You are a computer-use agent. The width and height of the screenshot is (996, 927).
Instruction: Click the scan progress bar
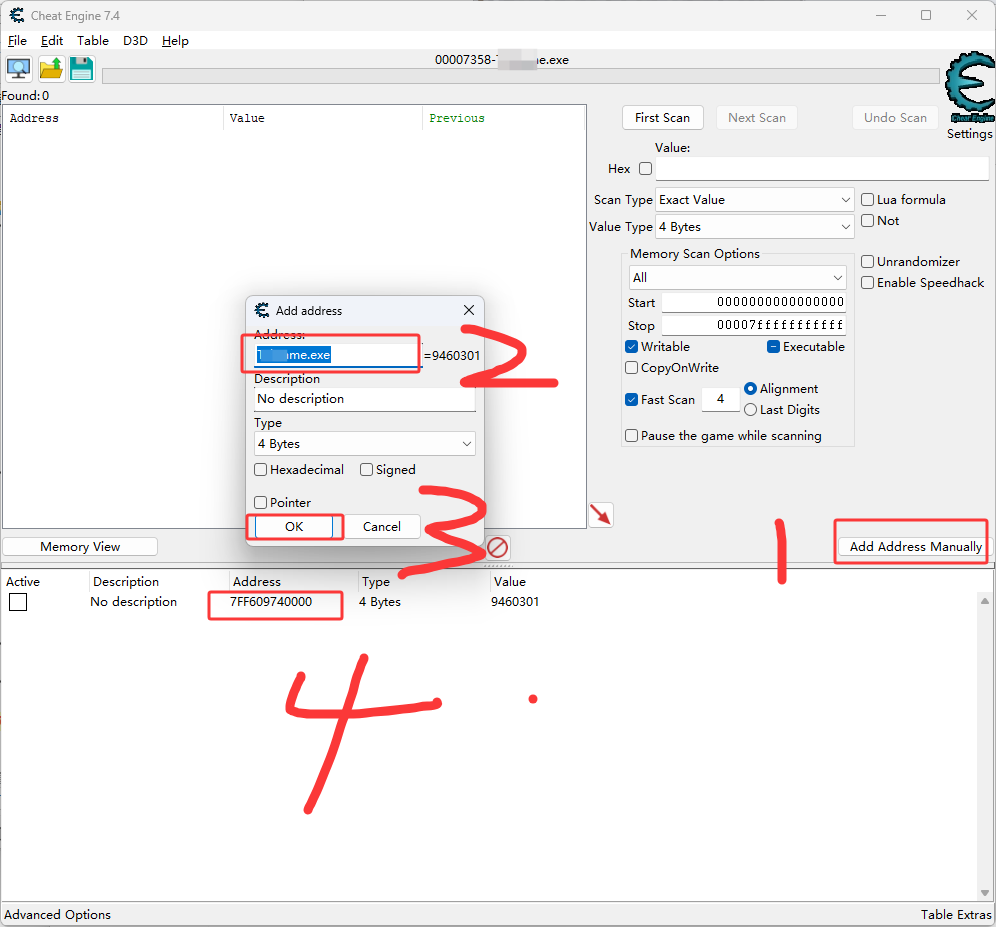pyautogui.click(x=521, y=76)
